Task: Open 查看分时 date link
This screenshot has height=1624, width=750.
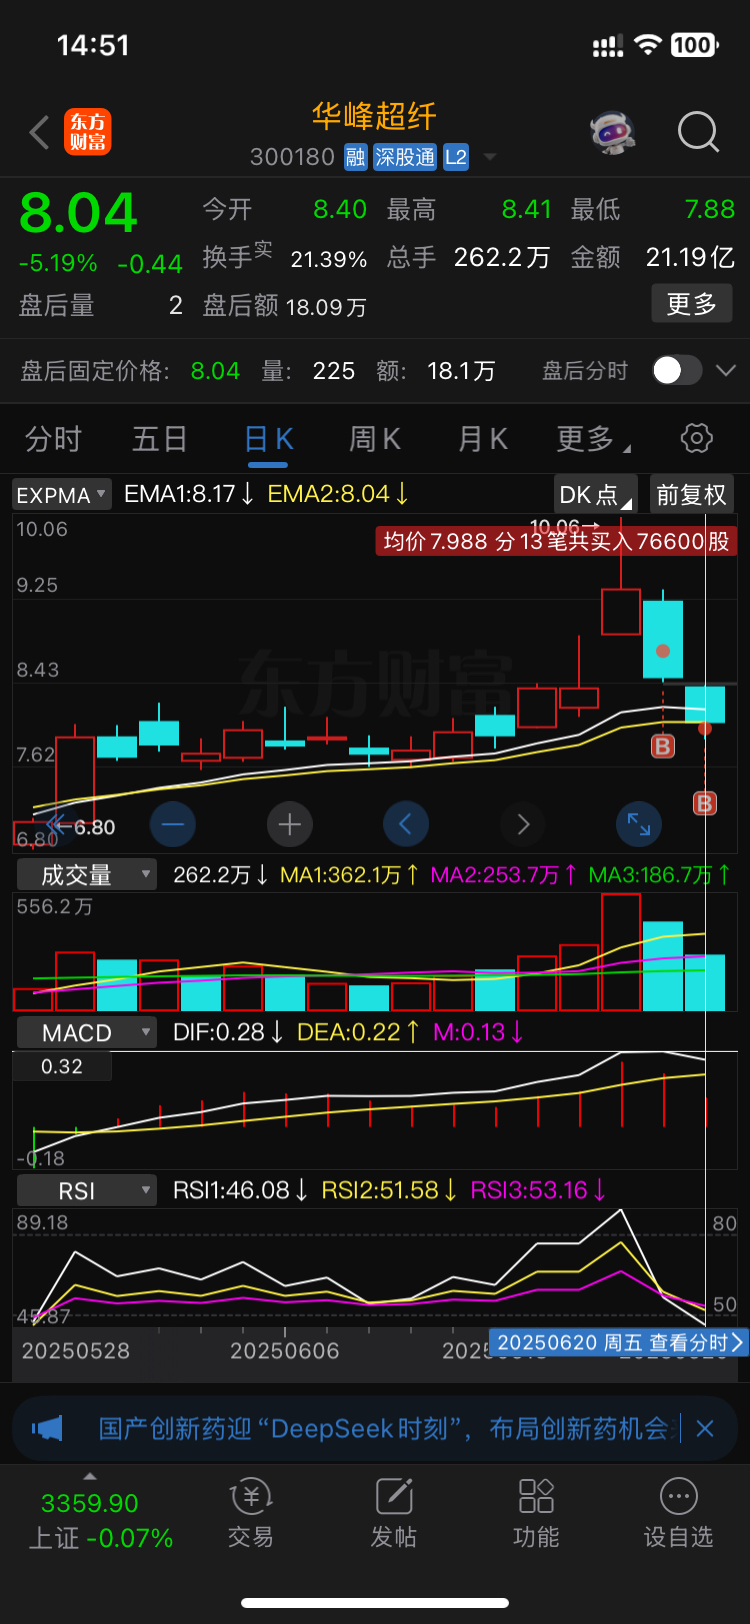Action: [619, 1342]
